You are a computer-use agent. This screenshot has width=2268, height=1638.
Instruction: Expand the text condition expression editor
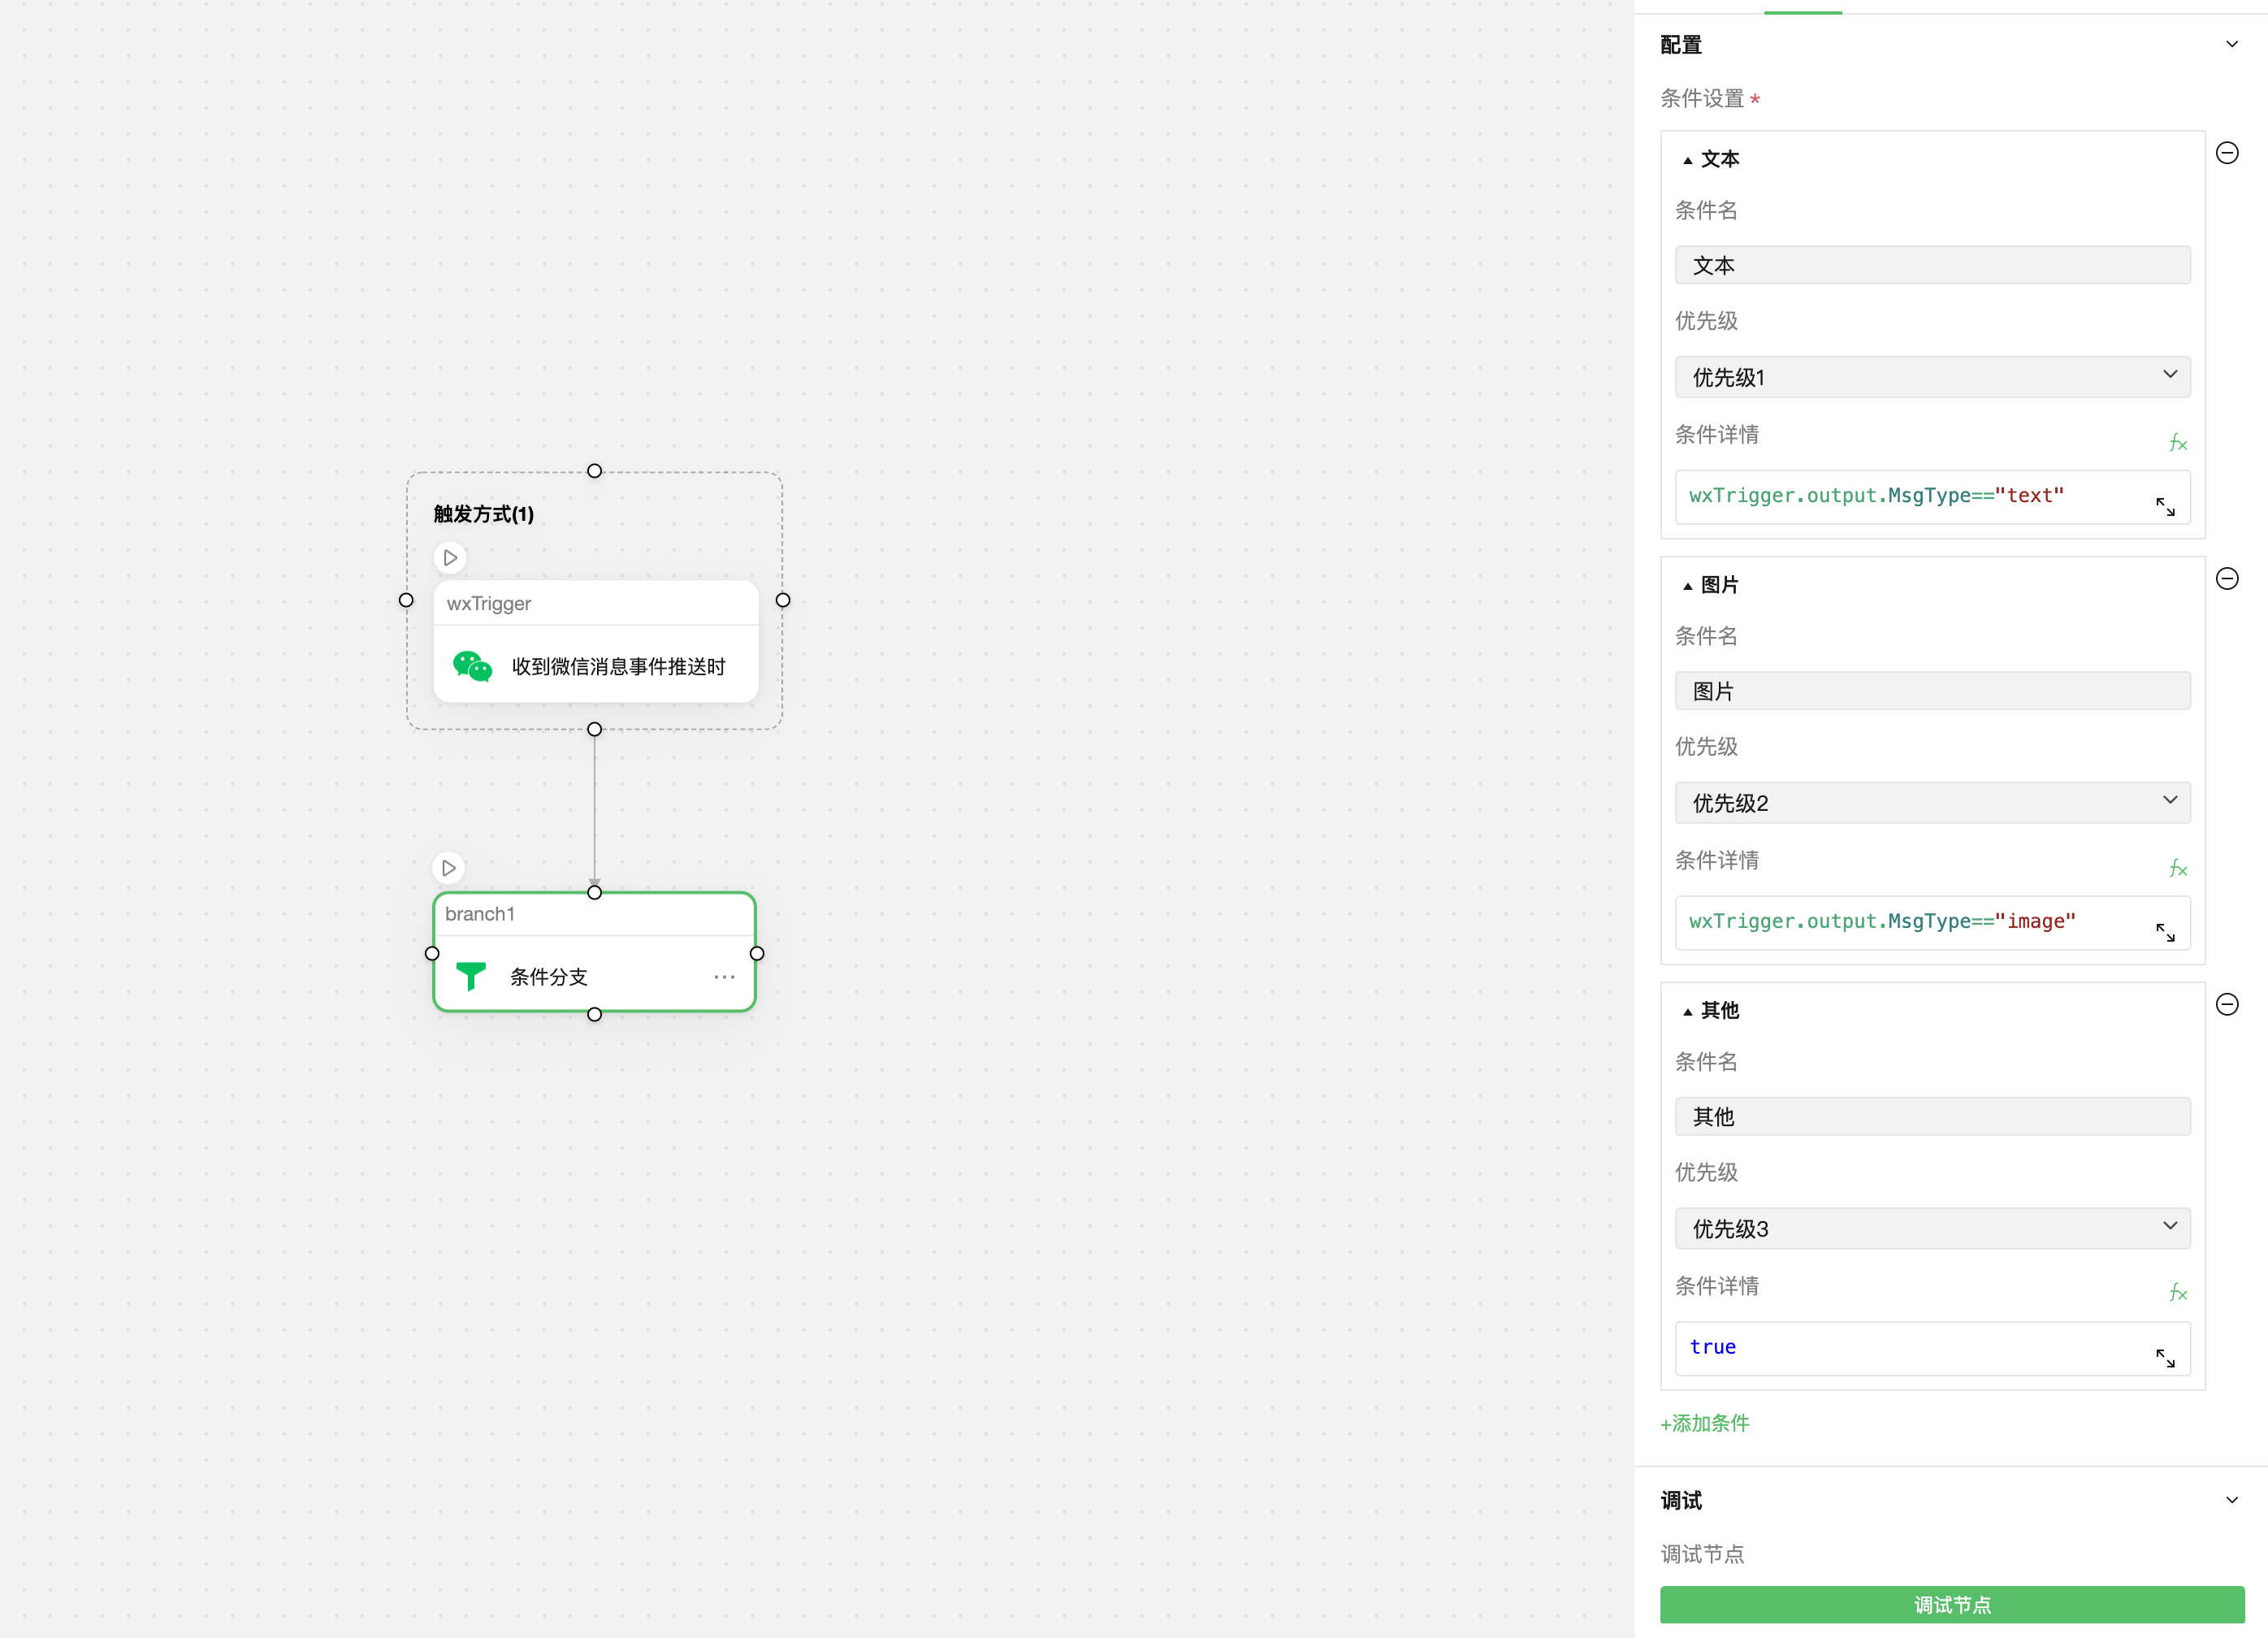(2165, 507)
